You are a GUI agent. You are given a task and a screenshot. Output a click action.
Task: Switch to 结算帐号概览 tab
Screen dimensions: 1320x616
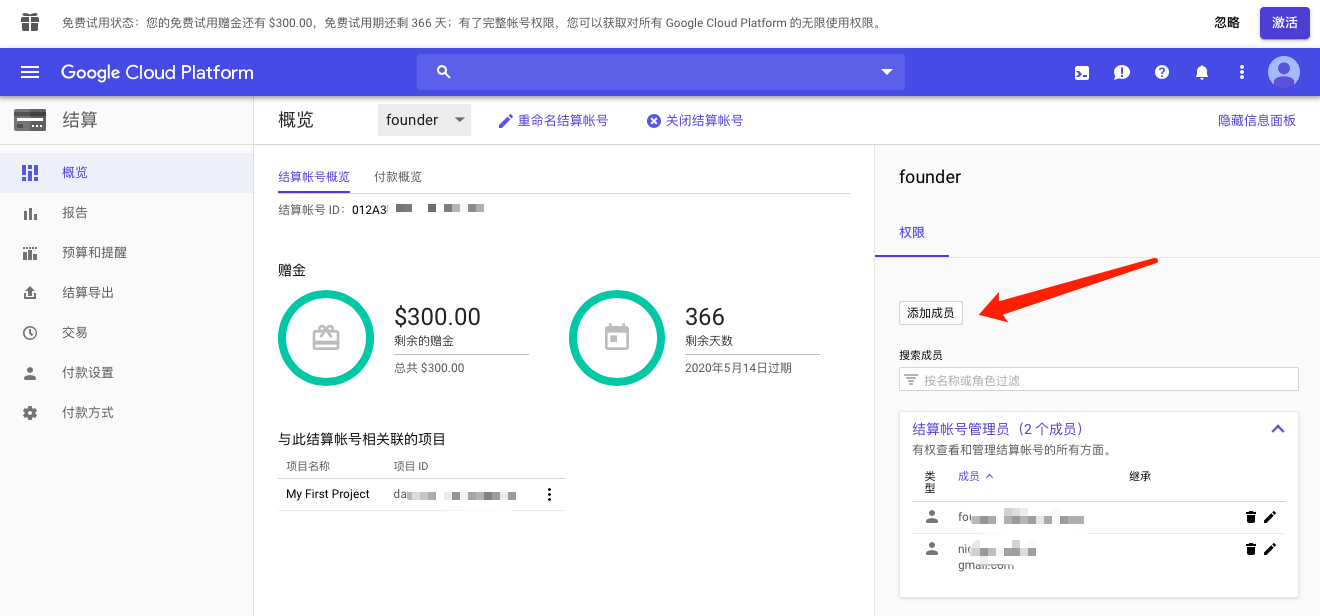point(314,177)
